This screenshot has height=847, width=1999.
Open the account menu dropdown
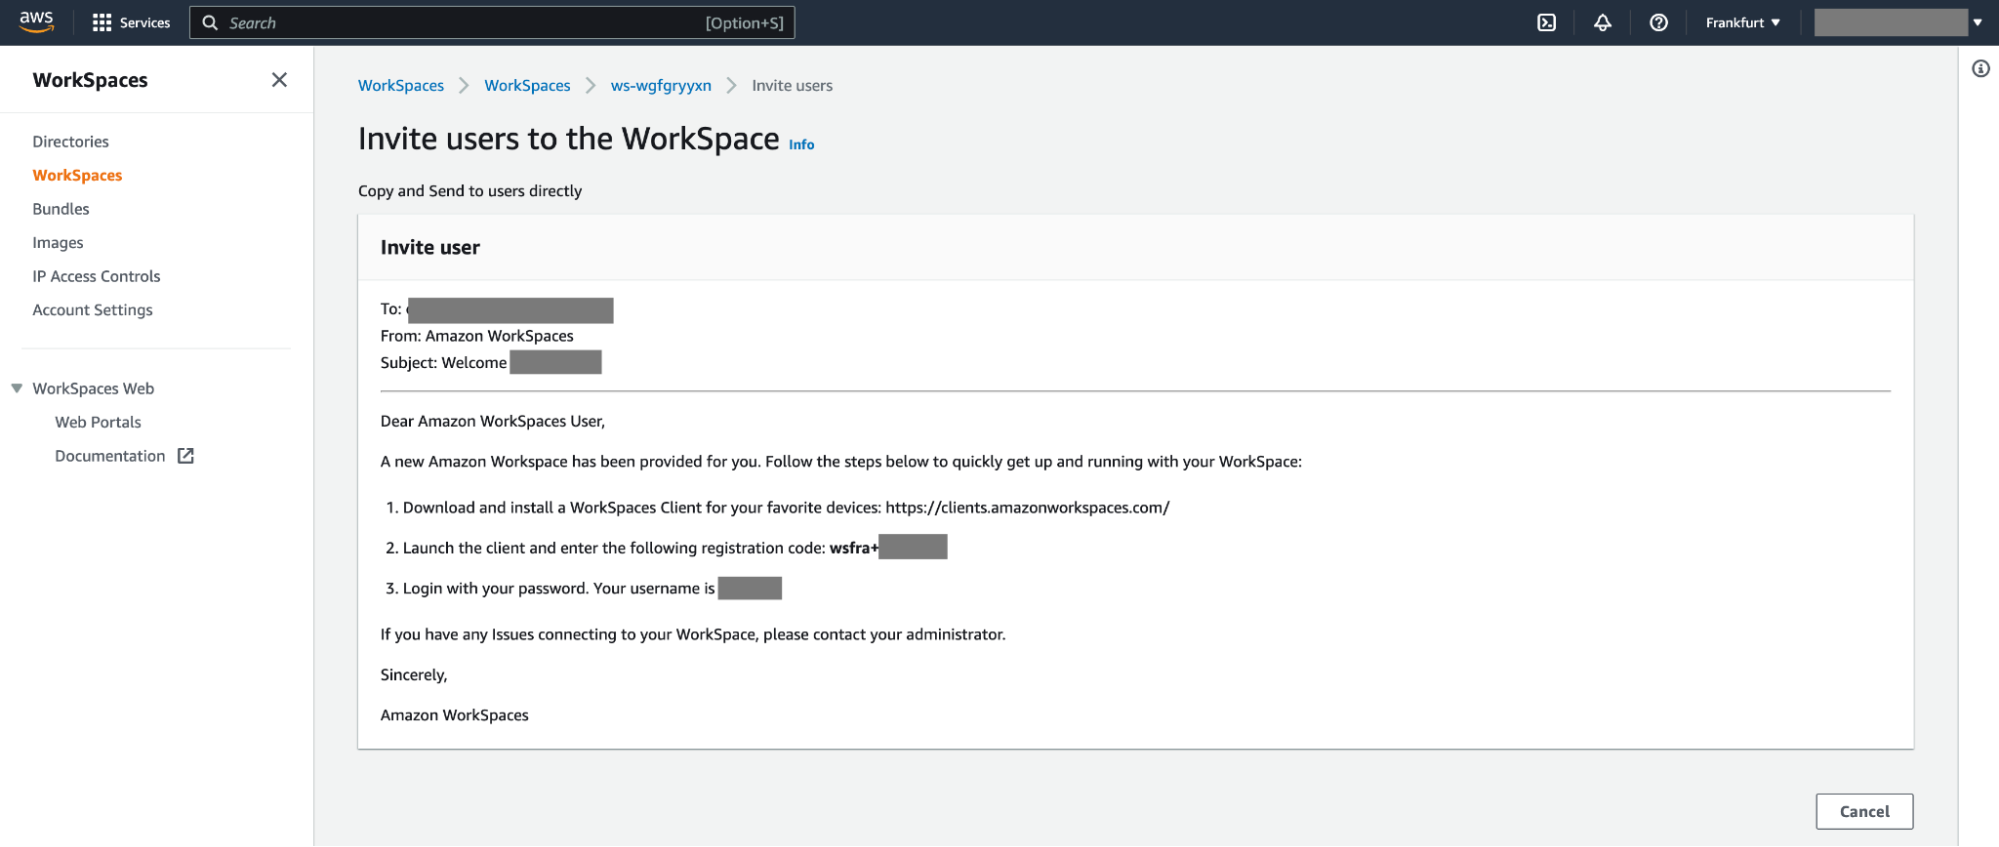(x=1898, y=22)
